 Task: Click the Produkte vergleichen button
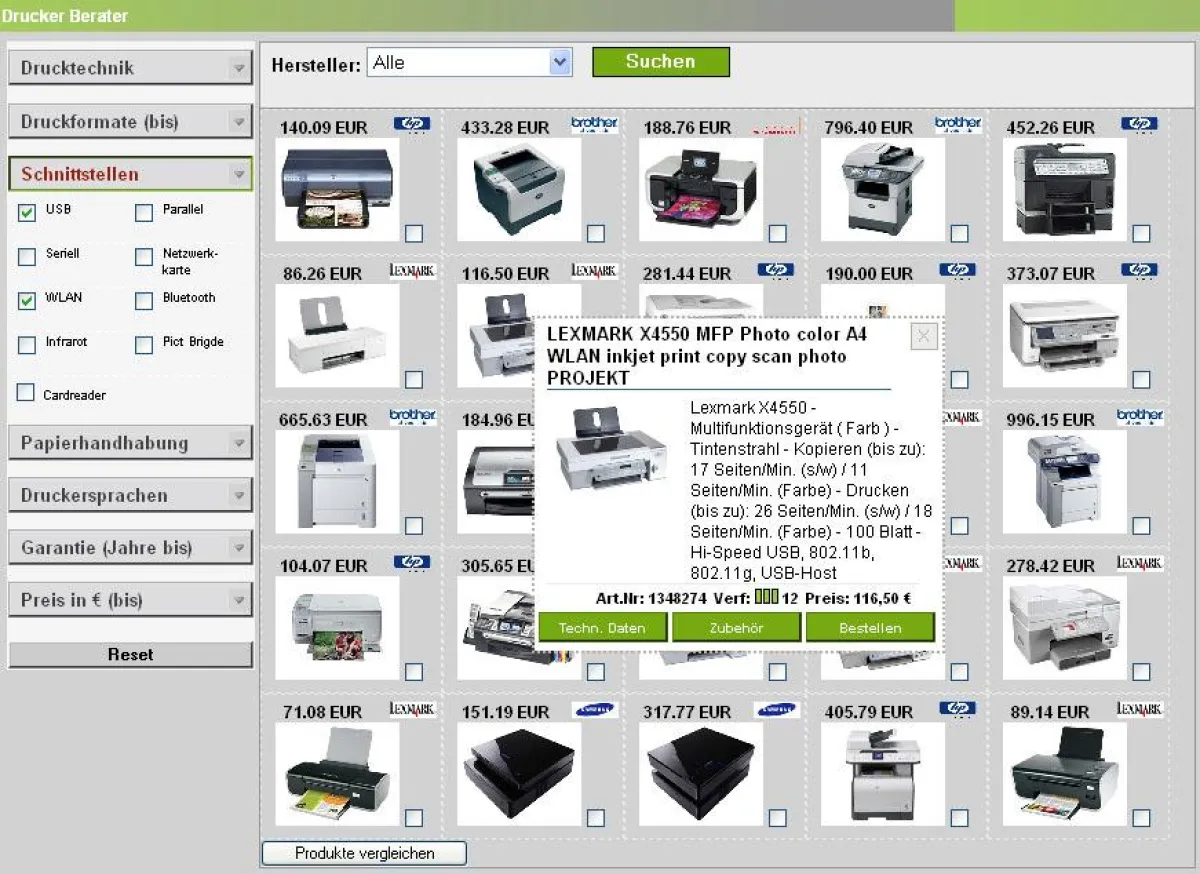364,853
